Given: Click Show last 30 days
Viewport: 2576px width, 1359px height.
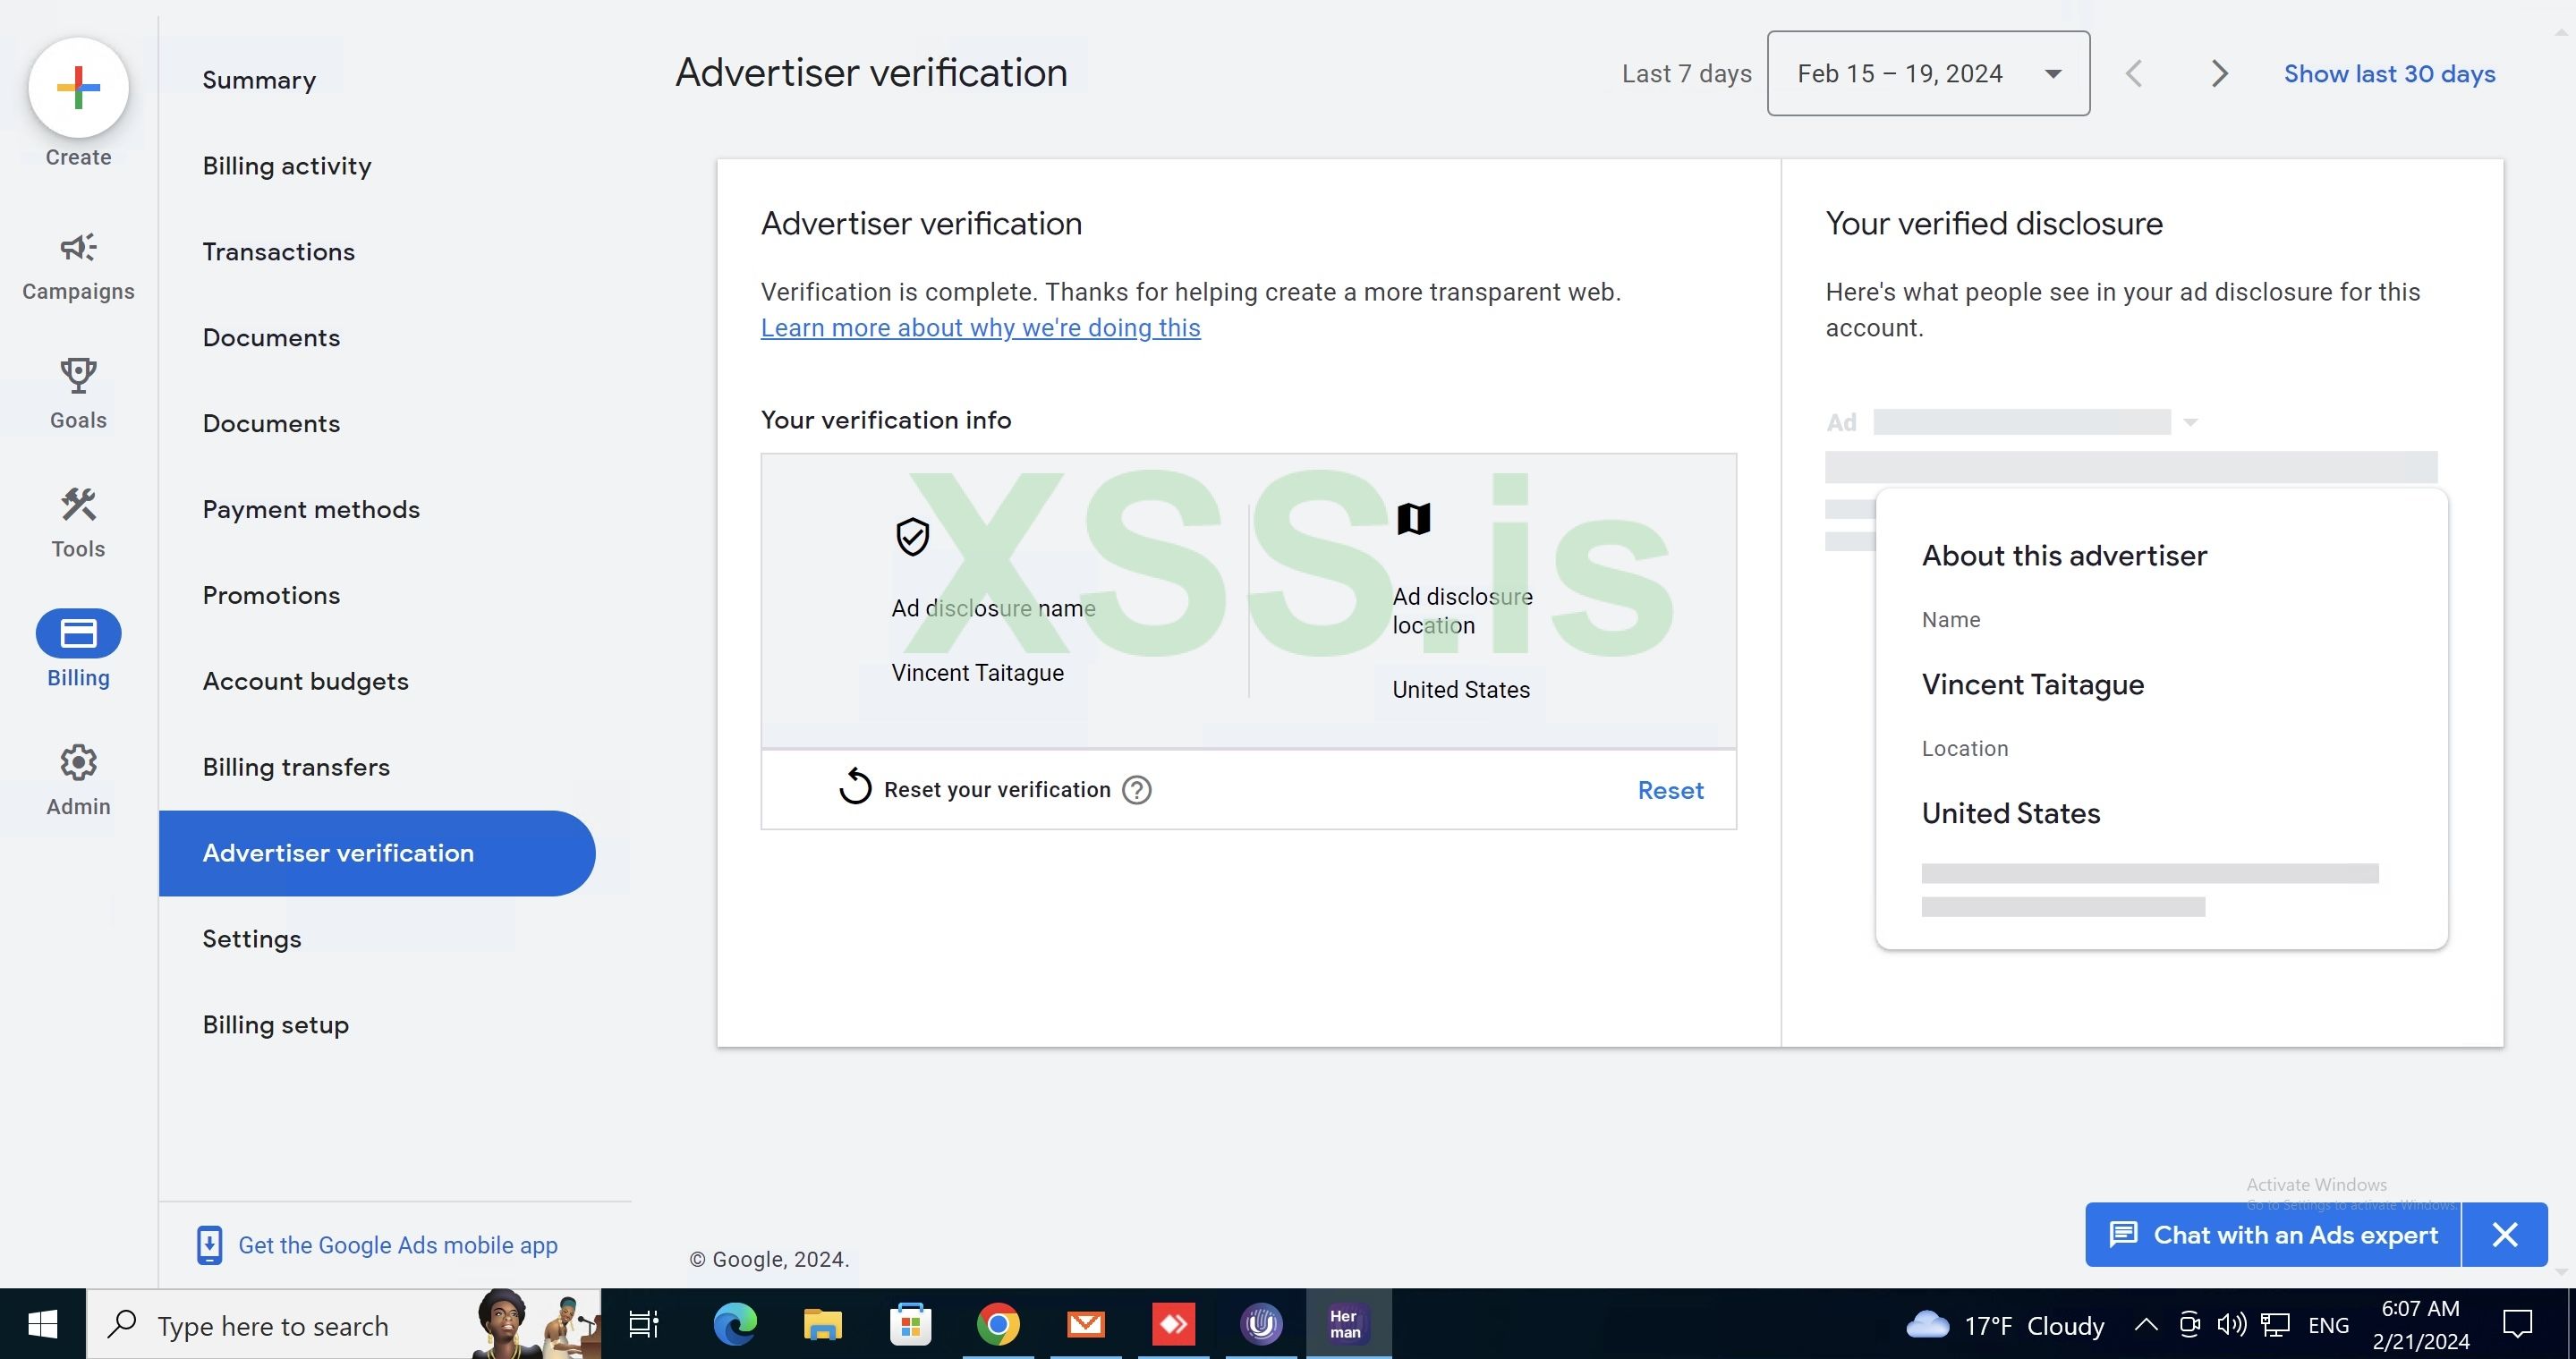Looking at the screenshot, I should 2389,74.
